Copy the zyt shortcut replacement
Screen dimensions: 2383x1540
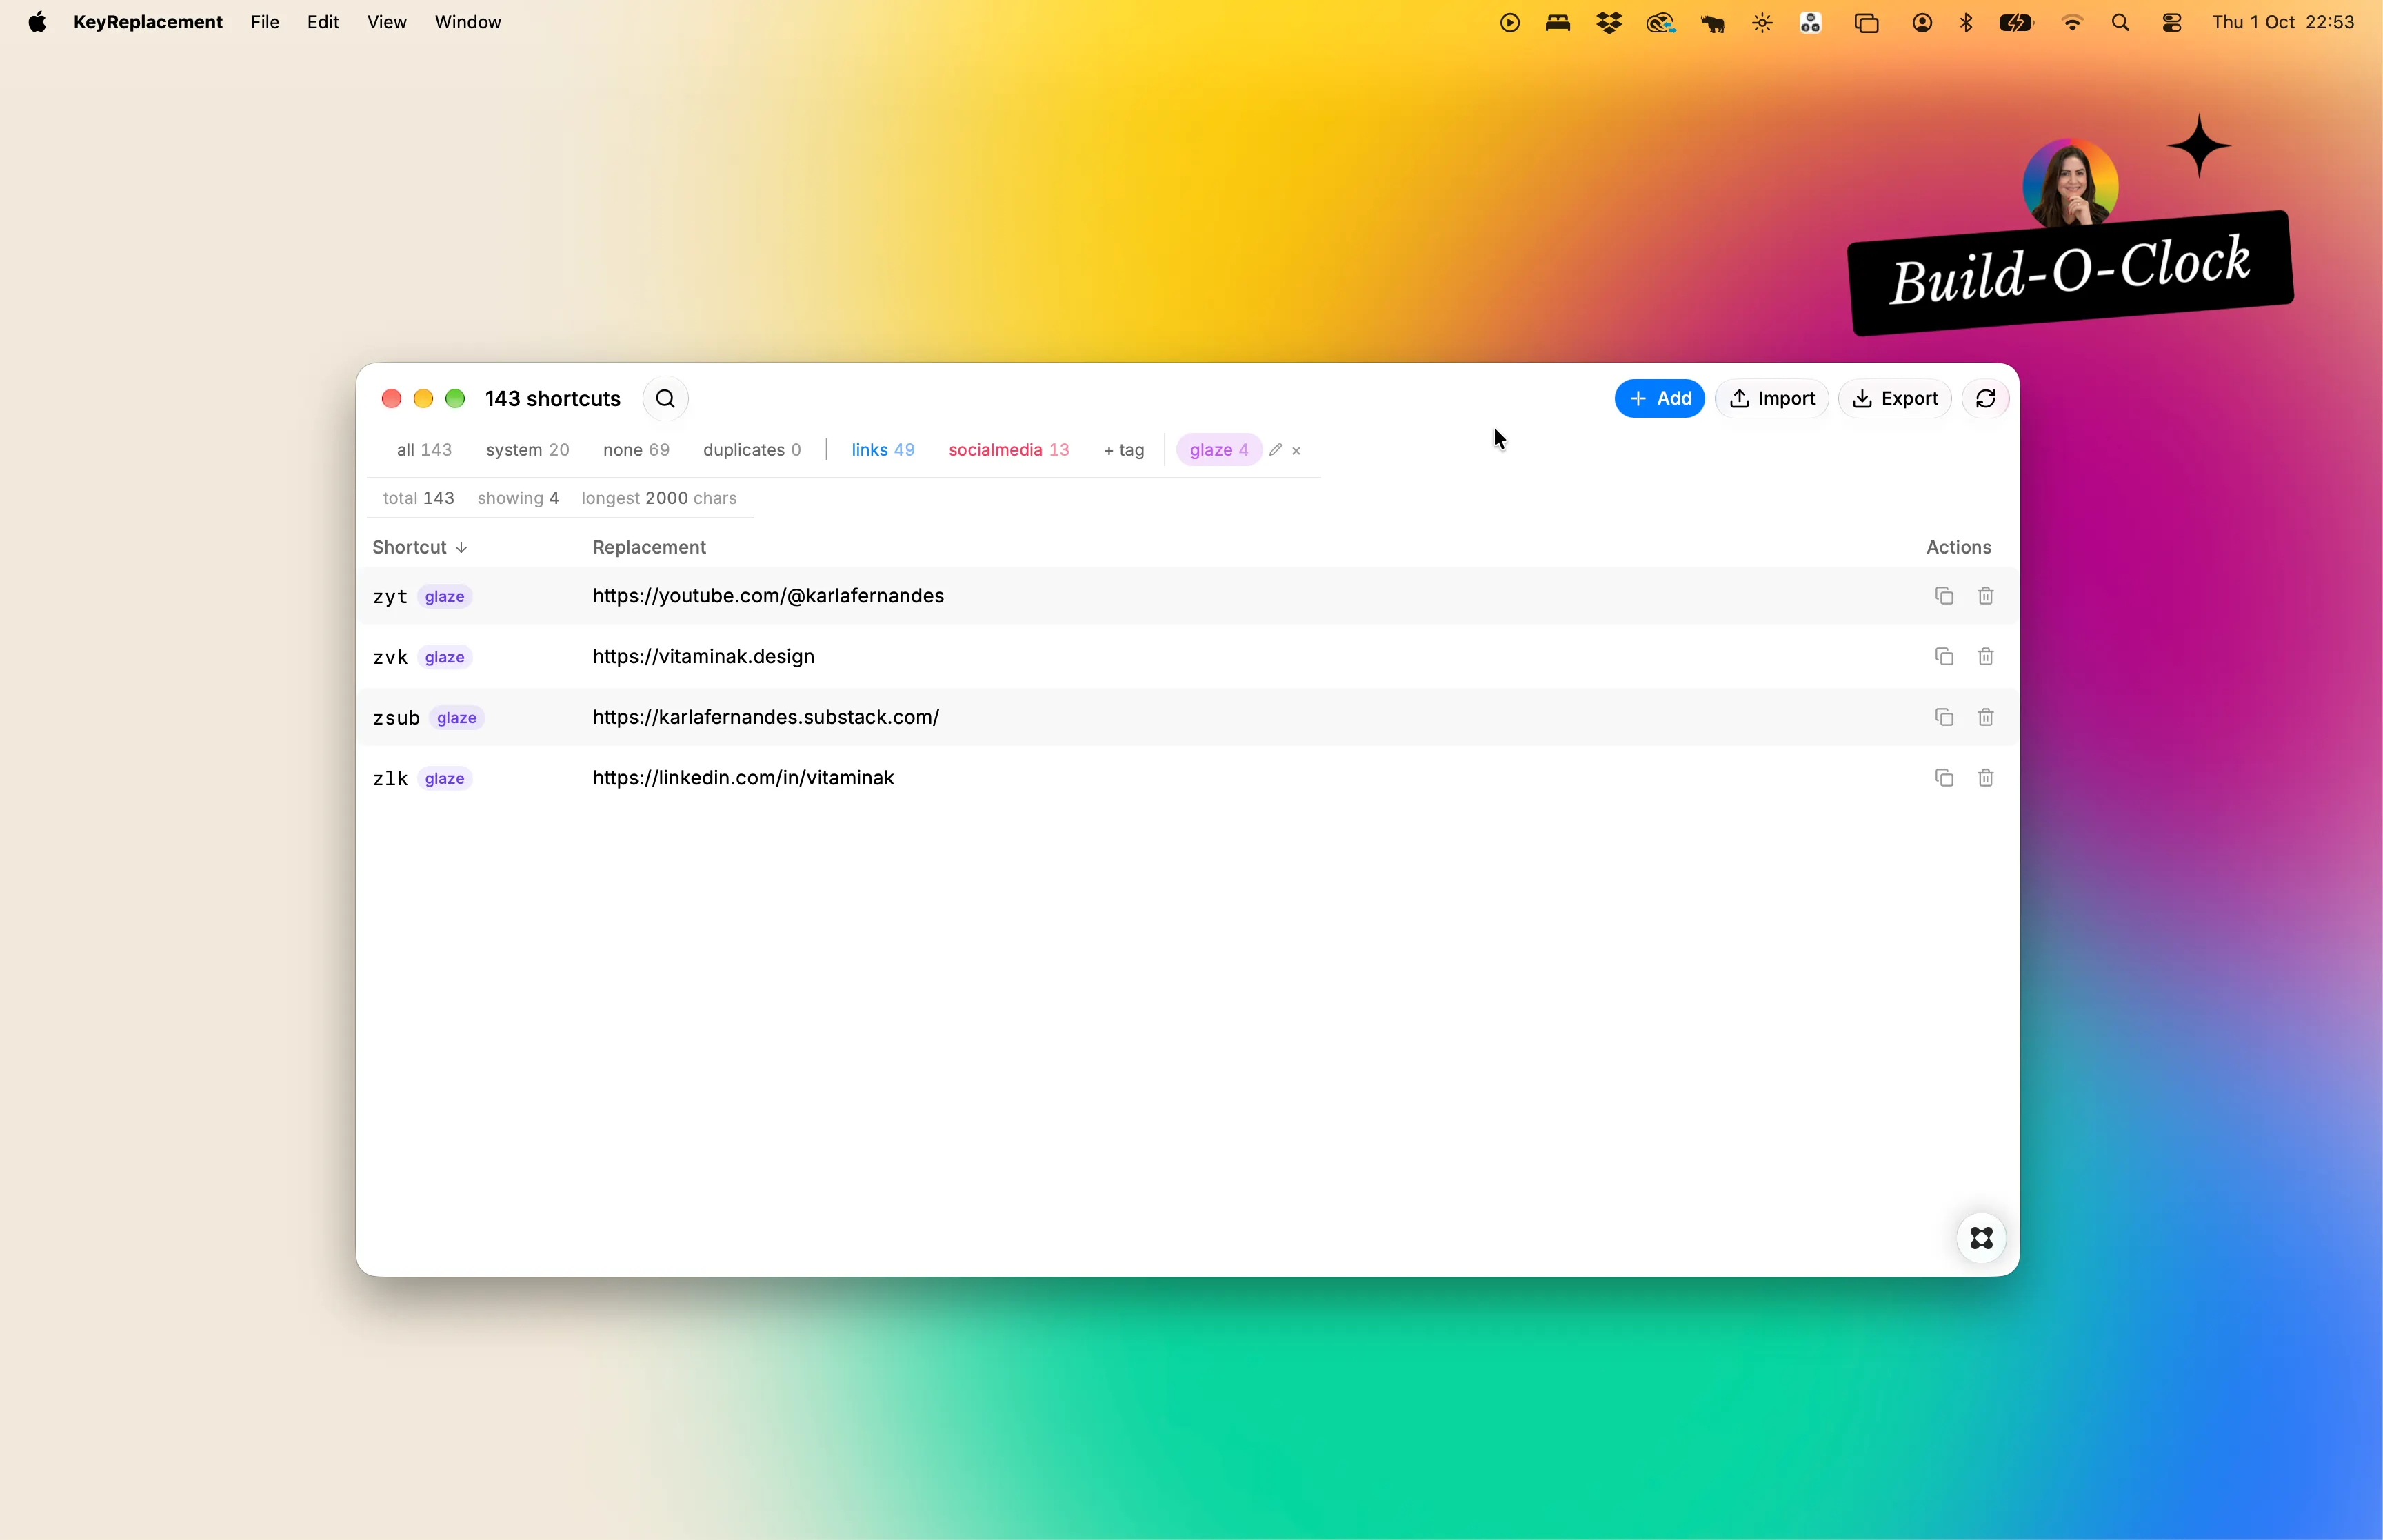(1944, 596)
